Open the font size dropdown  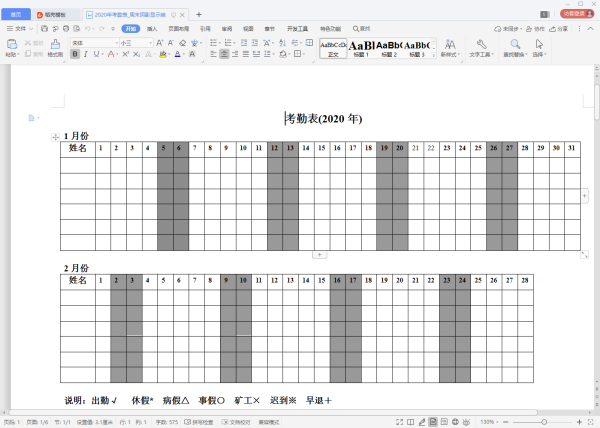151,43
